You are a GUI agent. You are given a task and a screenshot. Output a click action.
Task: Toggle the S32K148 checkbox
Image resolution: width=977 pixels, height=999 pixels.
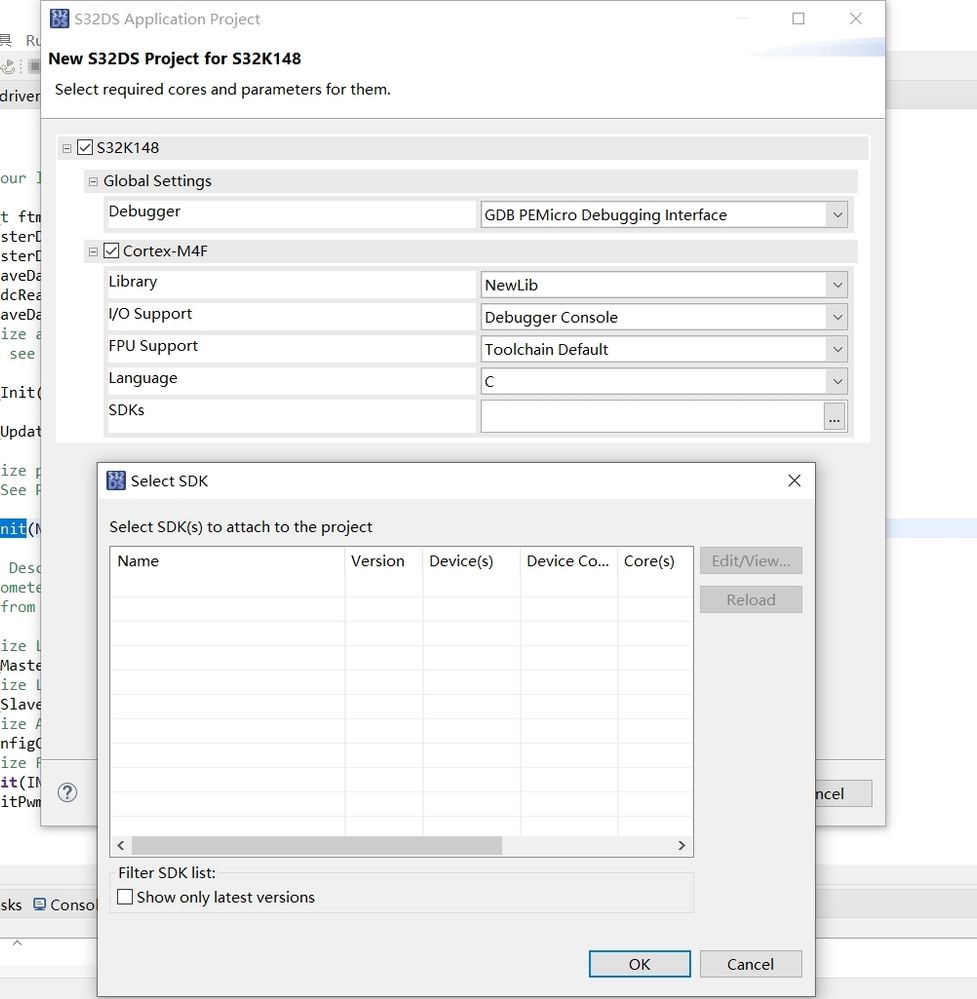[85, 147]
